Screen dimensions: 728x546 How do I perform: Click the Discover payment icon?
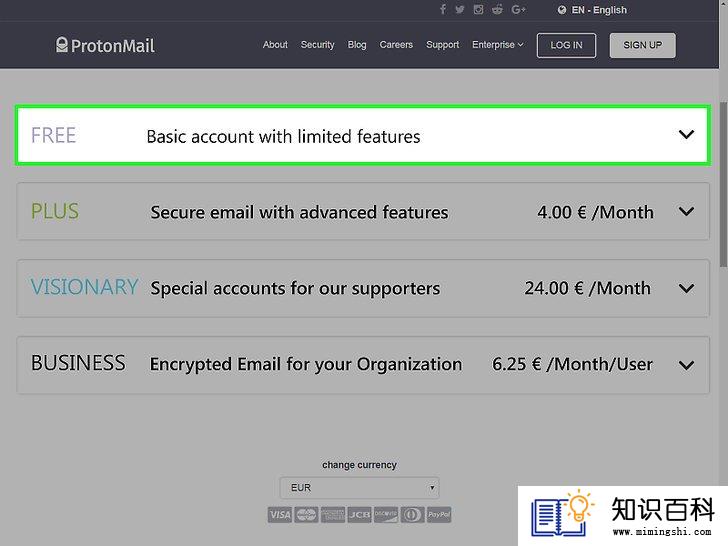point(386,514)
